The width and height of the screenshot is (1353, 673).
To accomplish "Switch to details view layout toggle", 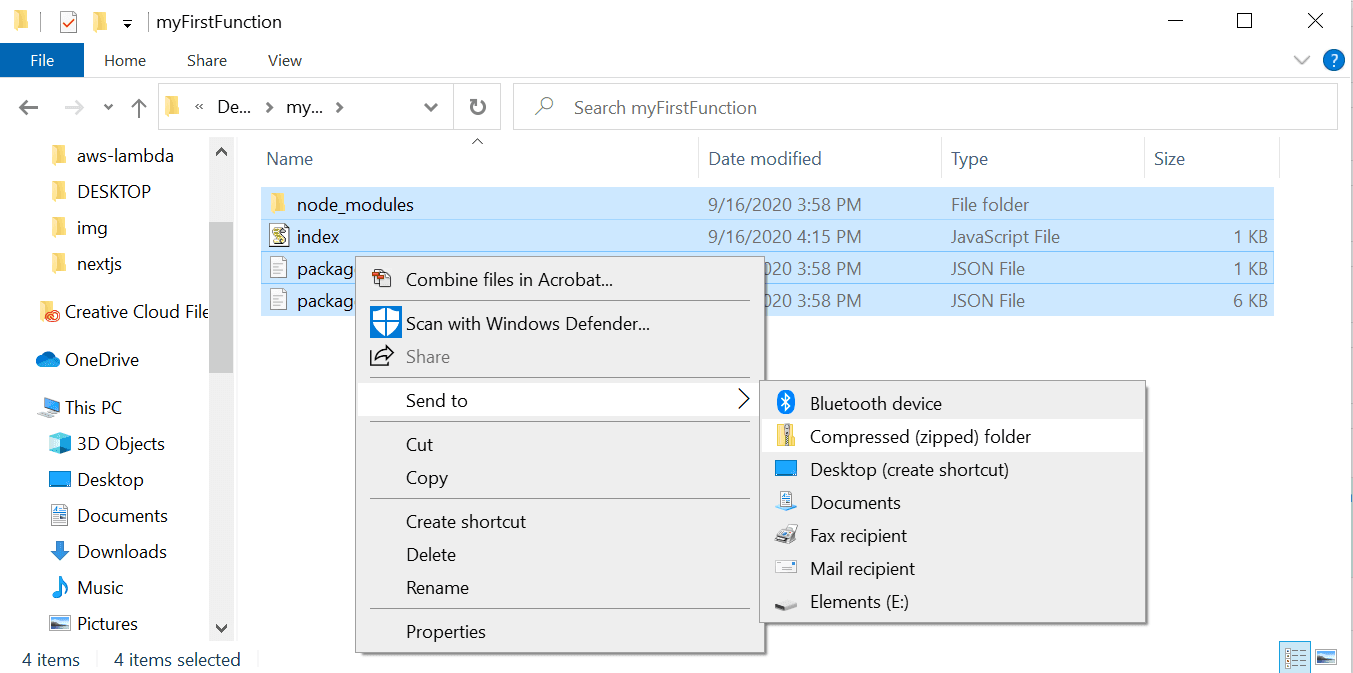I will coord(1296,658).
